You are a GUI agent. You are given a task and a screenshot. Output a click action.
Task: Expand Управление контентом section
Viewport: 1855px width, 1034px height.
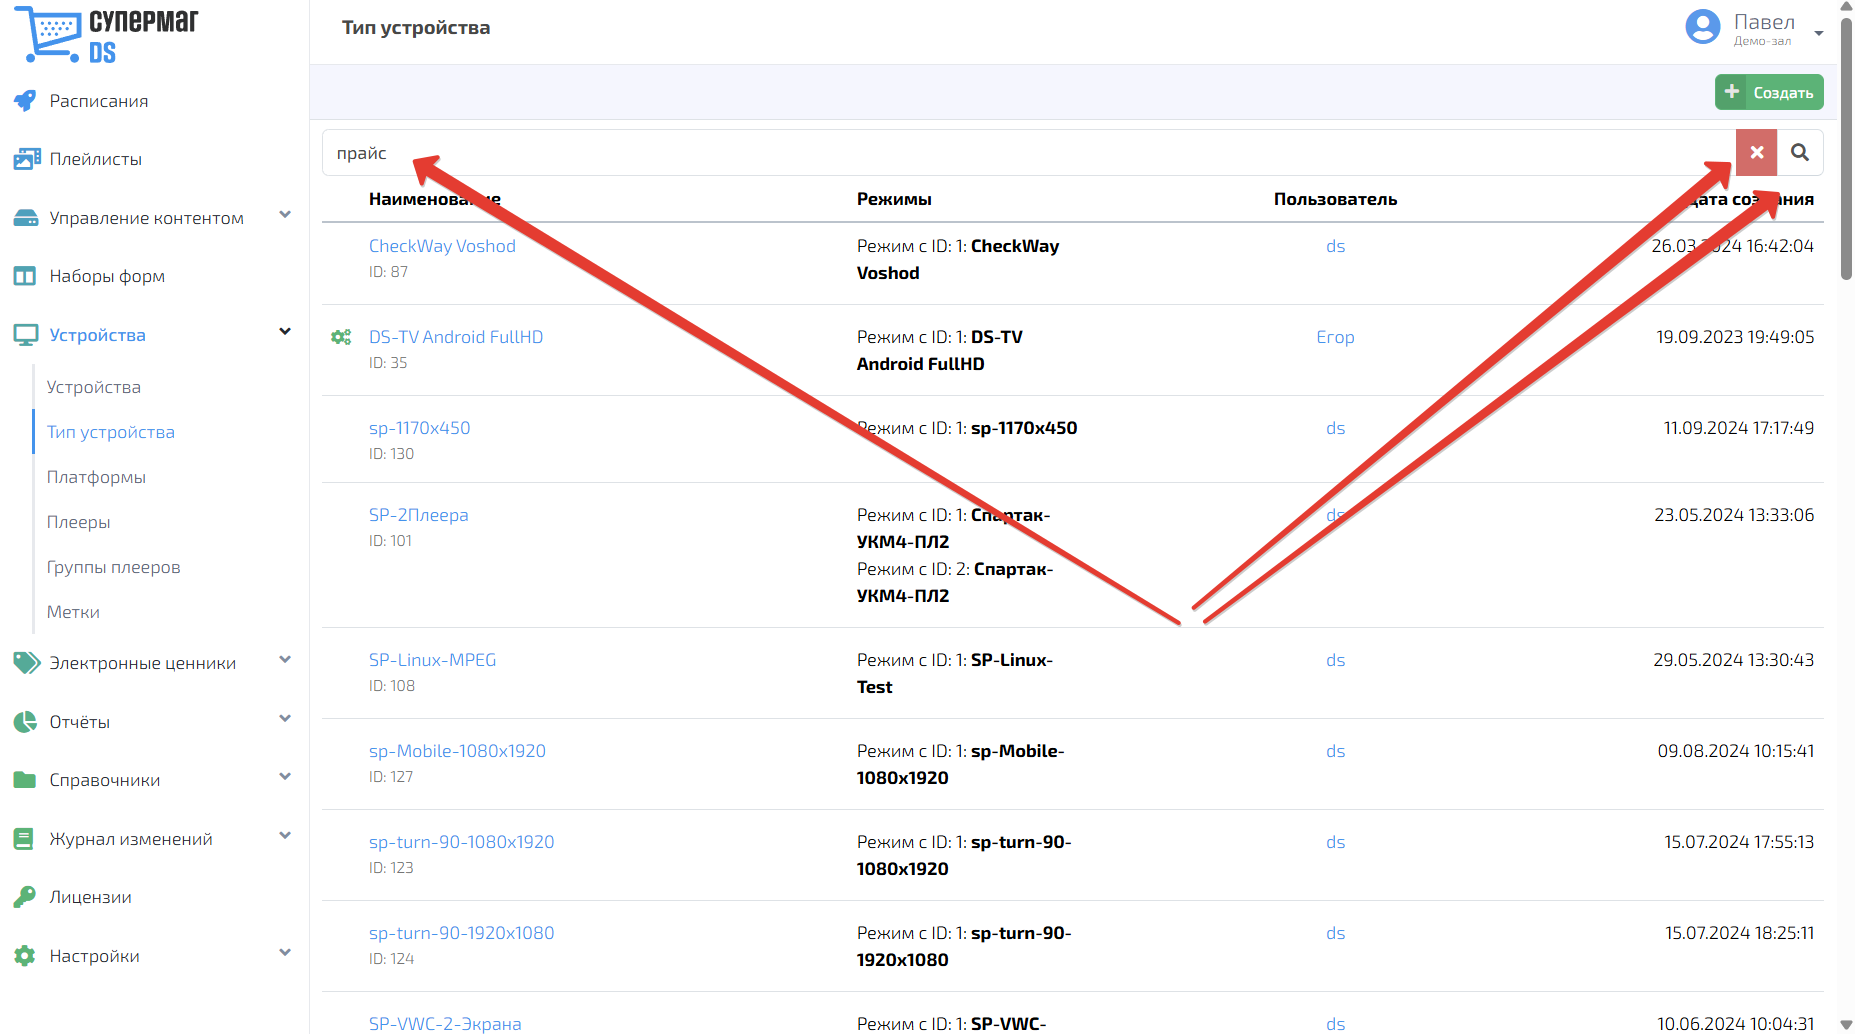click(285, 215)
